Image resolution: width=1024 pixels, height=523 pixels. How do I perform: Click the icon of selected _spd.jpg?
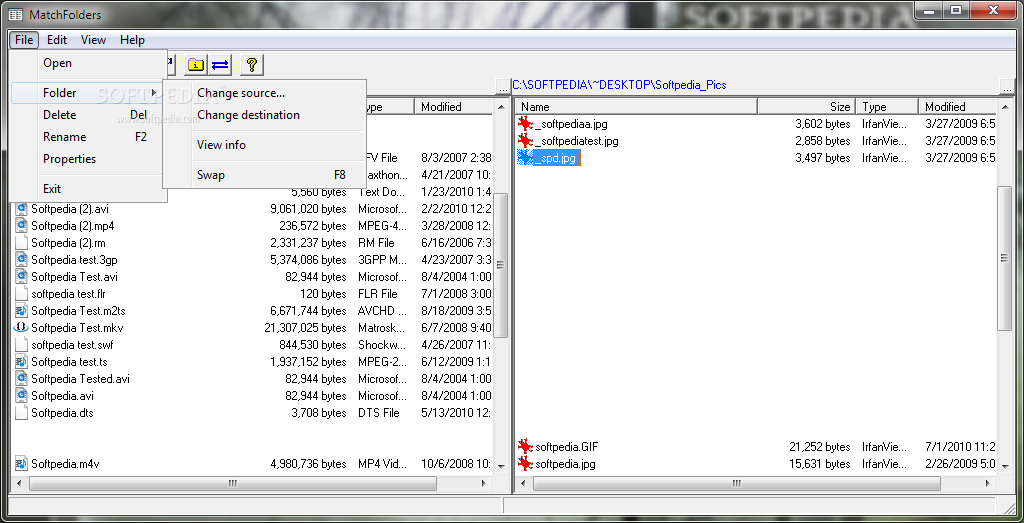click(x=525, y=157)
